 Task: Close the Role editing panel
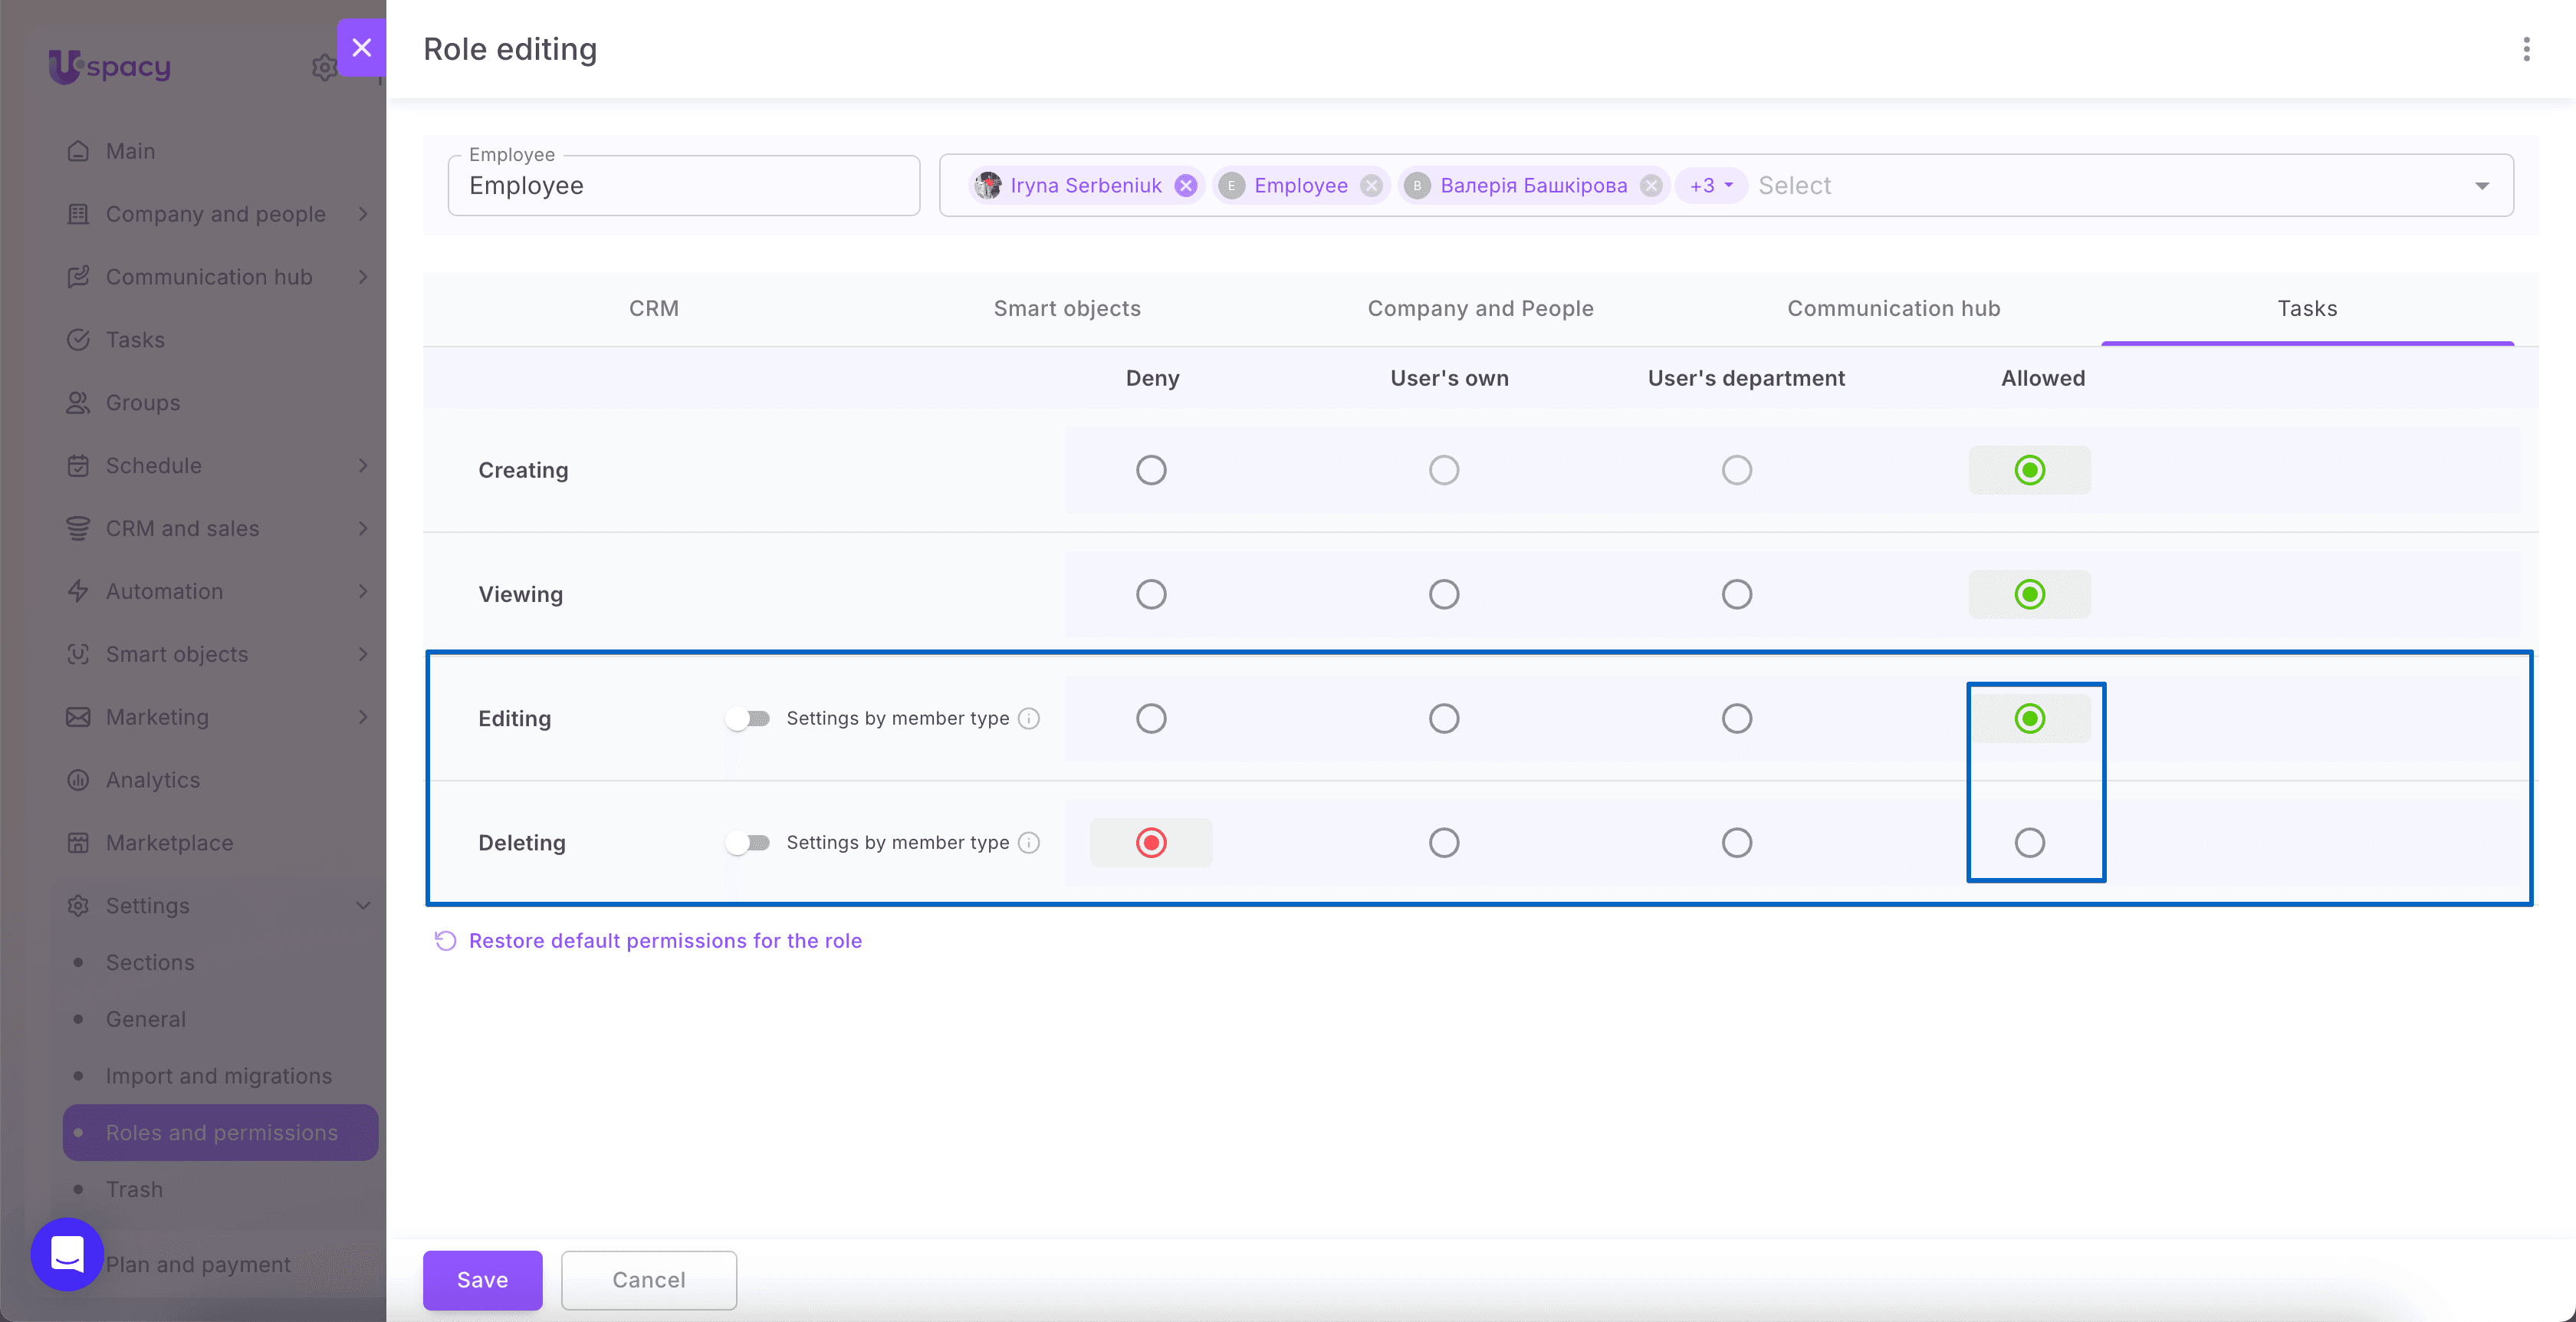coord(362,47)
